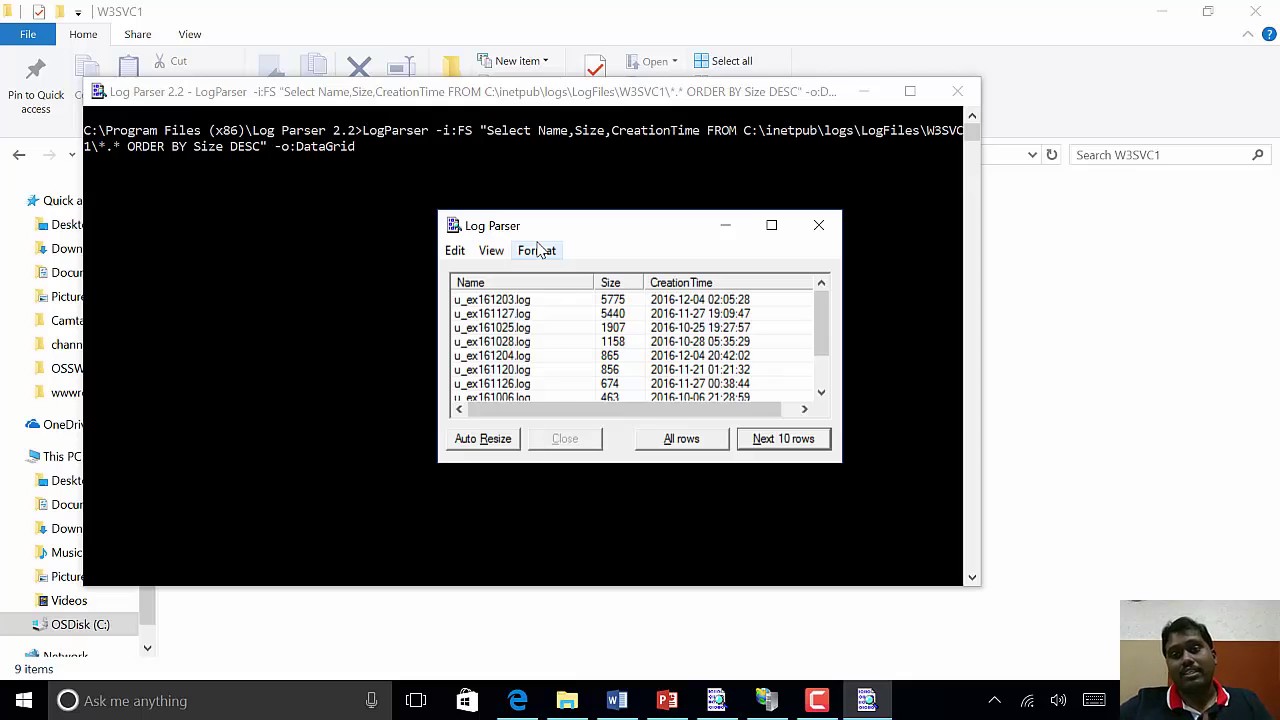Open the Windows Store taskbar icon
1280x720 pixels.
pyautogui.click(x=467, y=701)
